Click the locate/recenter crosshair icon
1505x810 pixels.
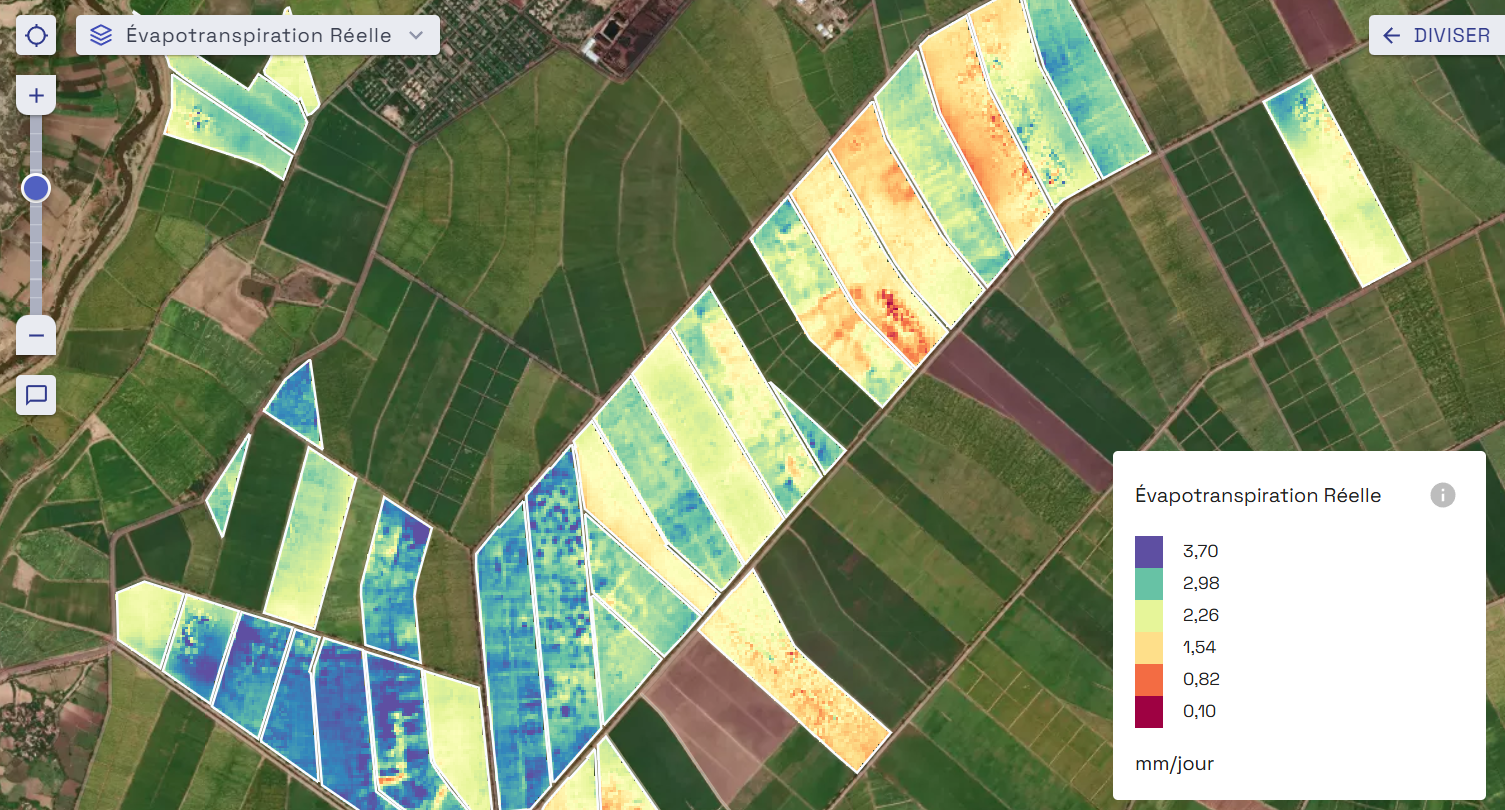(x=36, y=36)
